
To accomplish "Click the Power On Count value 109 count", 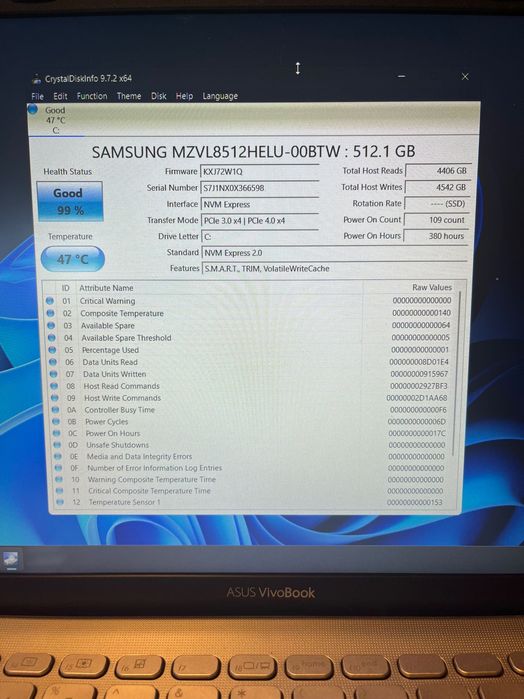I will [436, 220].
